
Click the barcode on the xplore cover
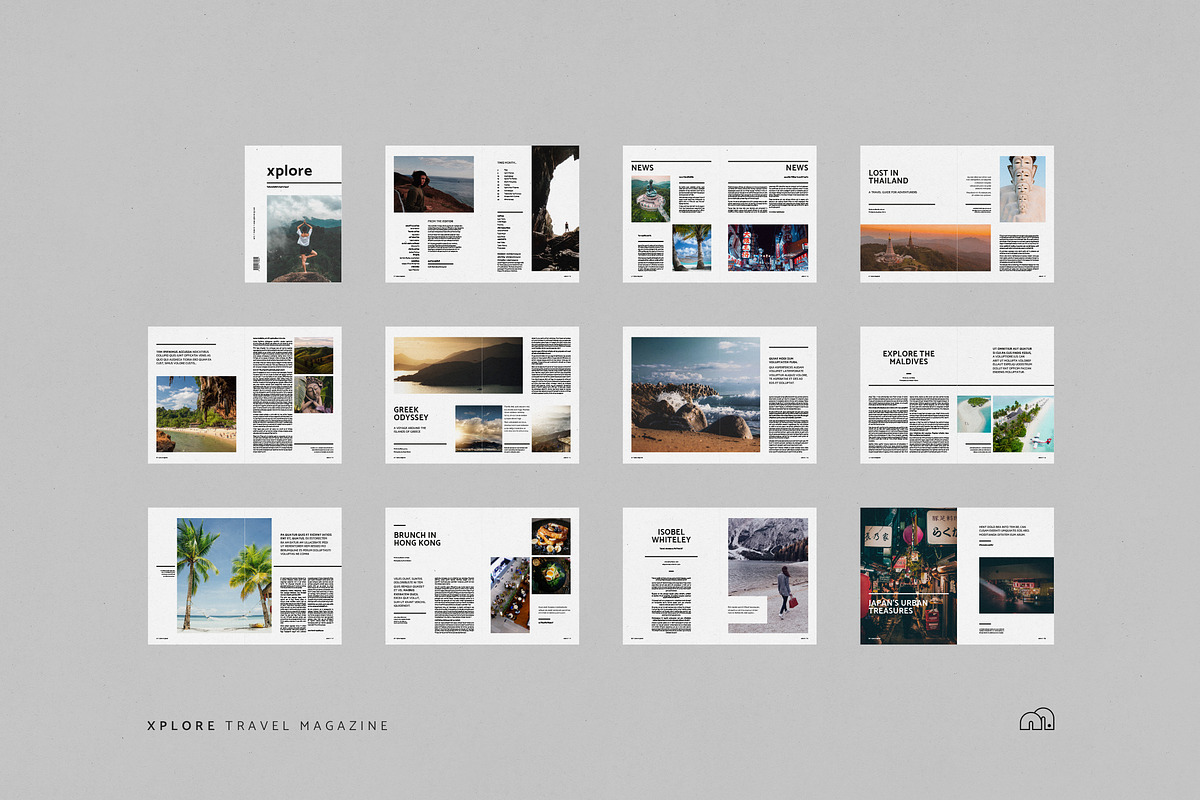click(x=256, y=264)
